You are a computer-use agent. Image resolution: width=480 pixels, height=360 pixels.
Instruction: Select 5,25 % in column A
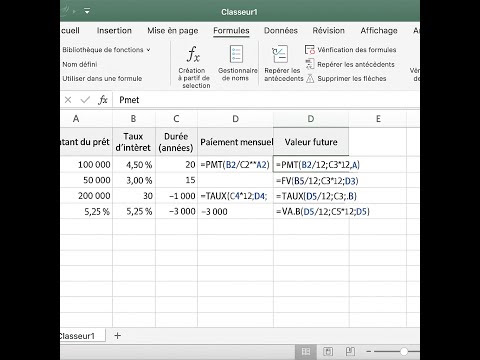(x=86, y=212)
